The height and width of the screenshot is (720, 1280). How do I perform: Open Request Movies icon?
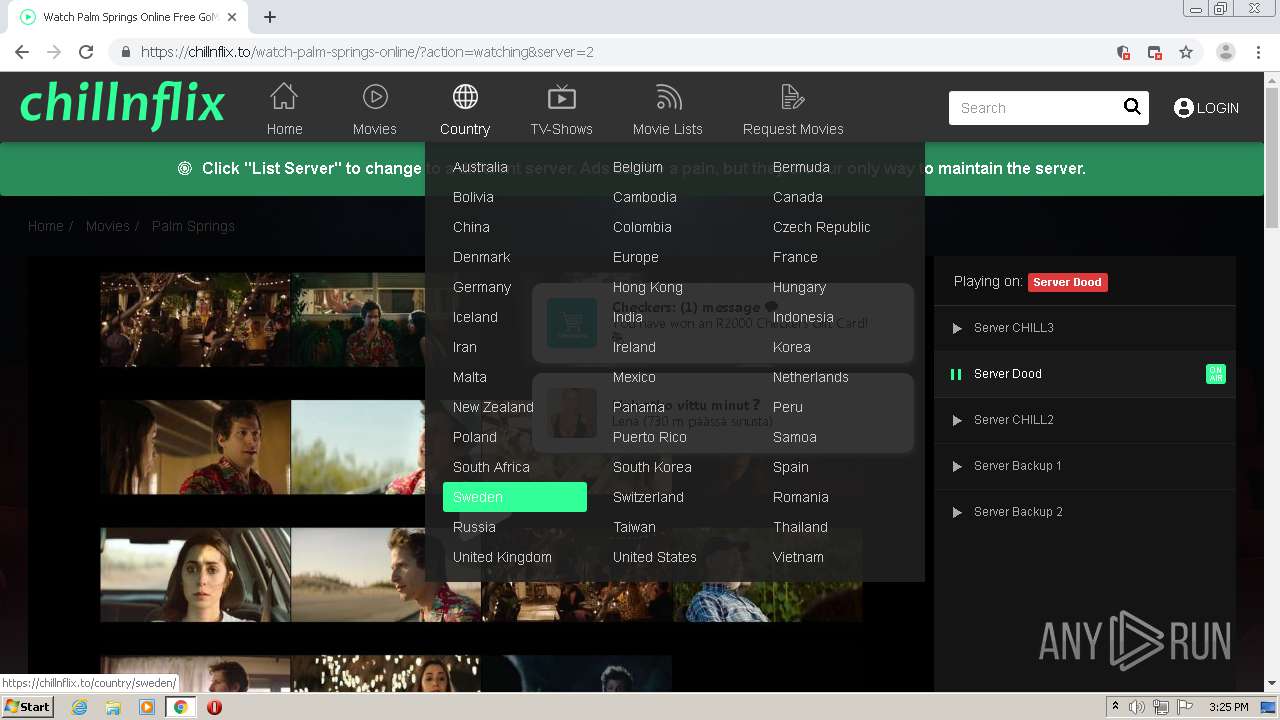coord(793,97)
